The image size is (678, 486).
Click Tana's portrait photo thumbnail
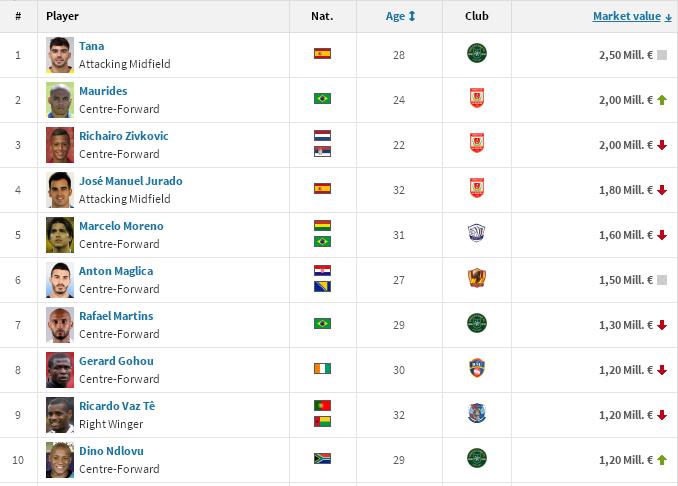pyautogui.click(x=60, y=55)
